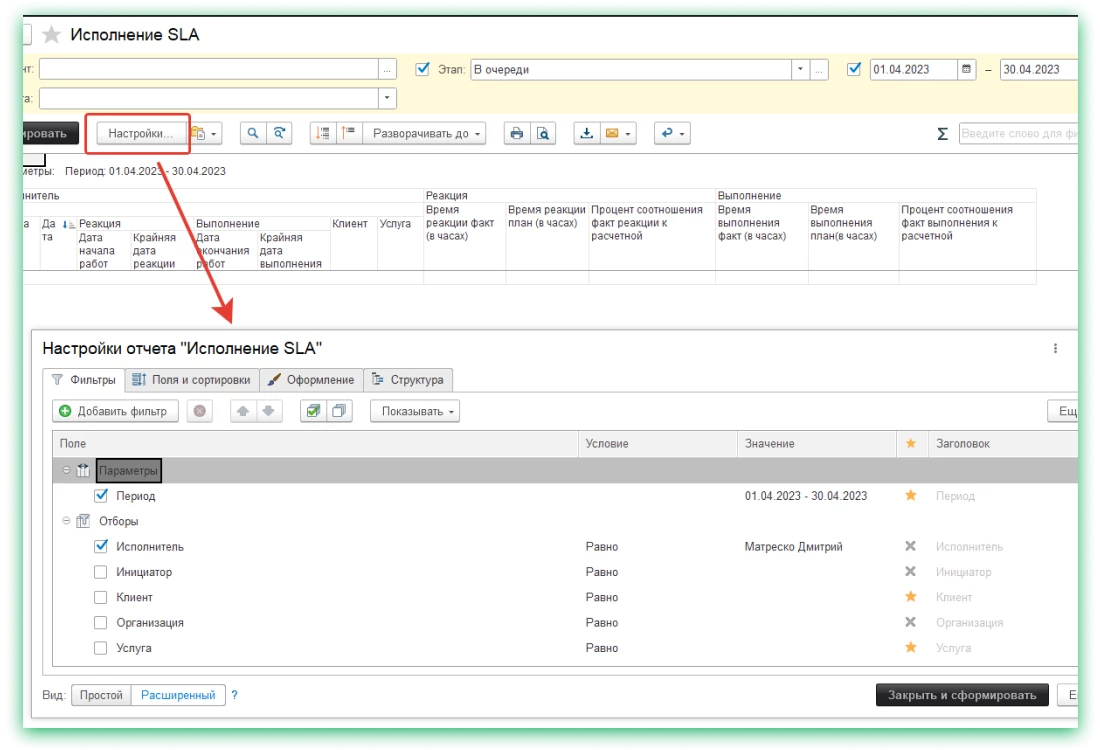Click the check all filters icon
1100x750 pixels.
click(313, 411)
